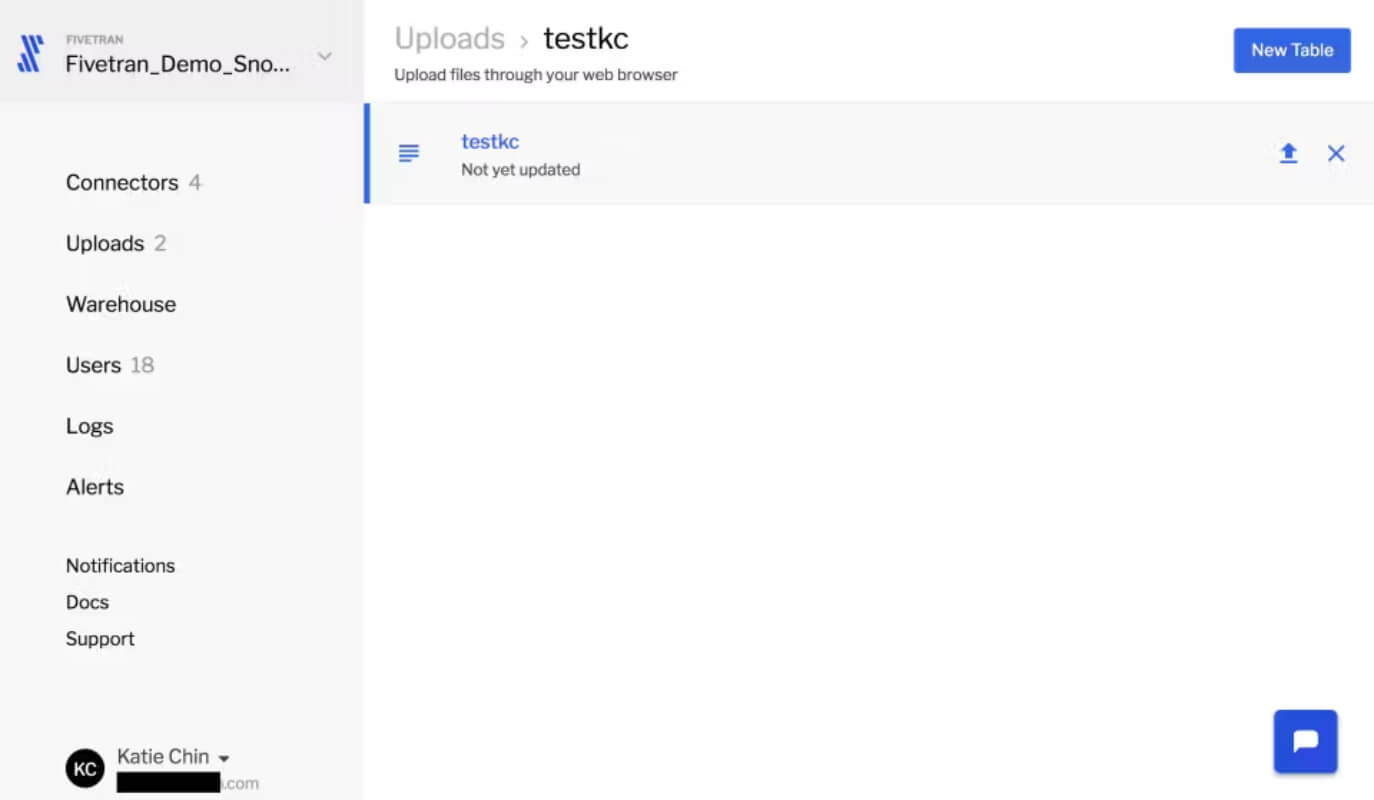Click the Notifications link
1374x800 pixels.
click(120, 565)
